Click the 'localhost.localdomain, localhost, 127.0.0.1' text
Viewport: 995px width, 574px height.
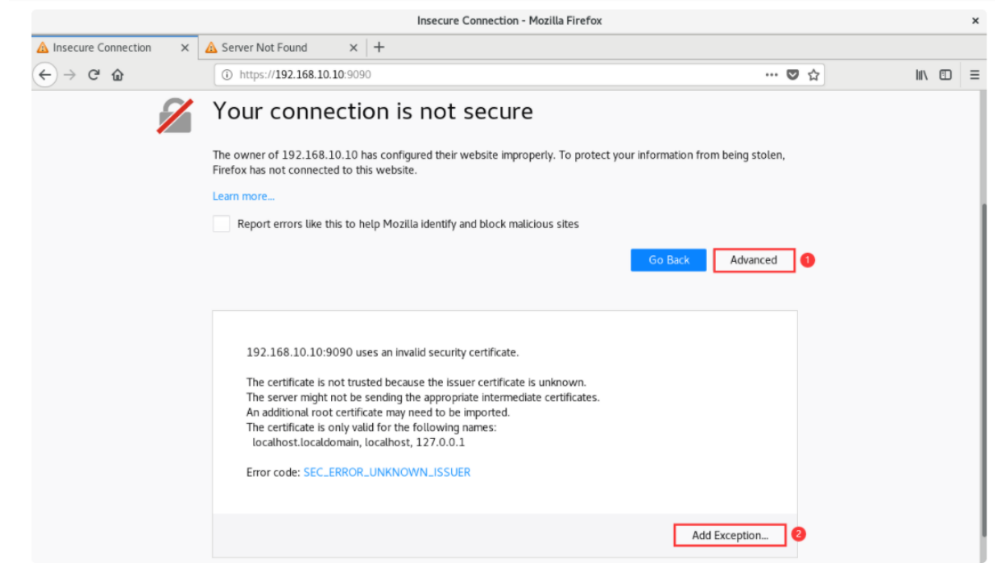pos(359,443)
